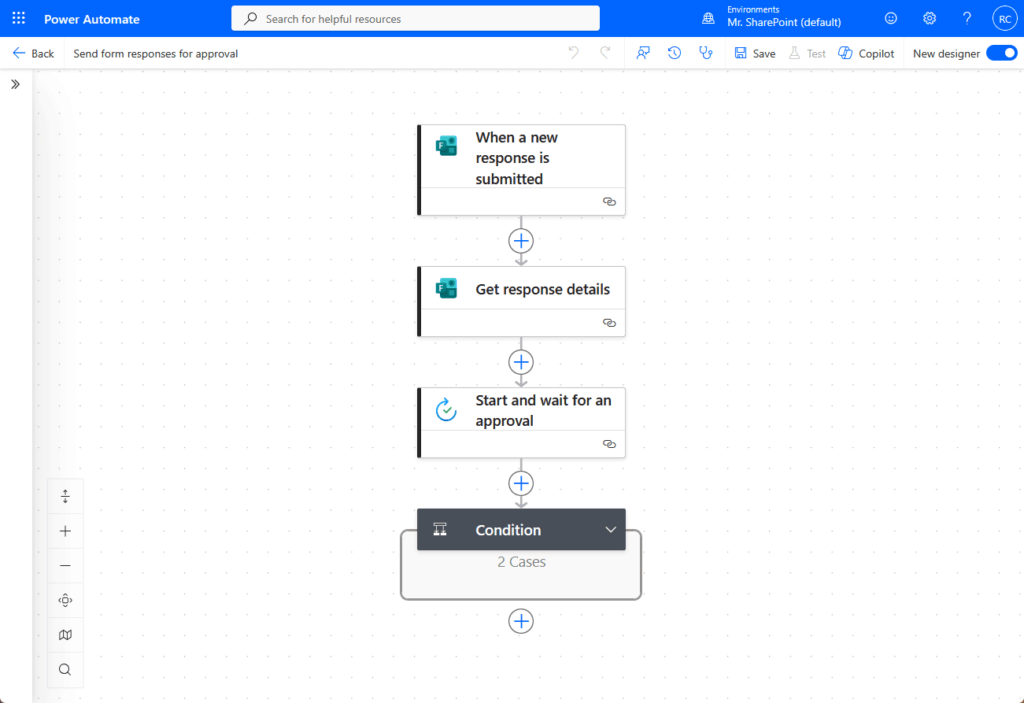Open the Flow checker stethoscope icon
This screenshot has width=1024, height=703.
pyautogui.click(x=706, y=53)
